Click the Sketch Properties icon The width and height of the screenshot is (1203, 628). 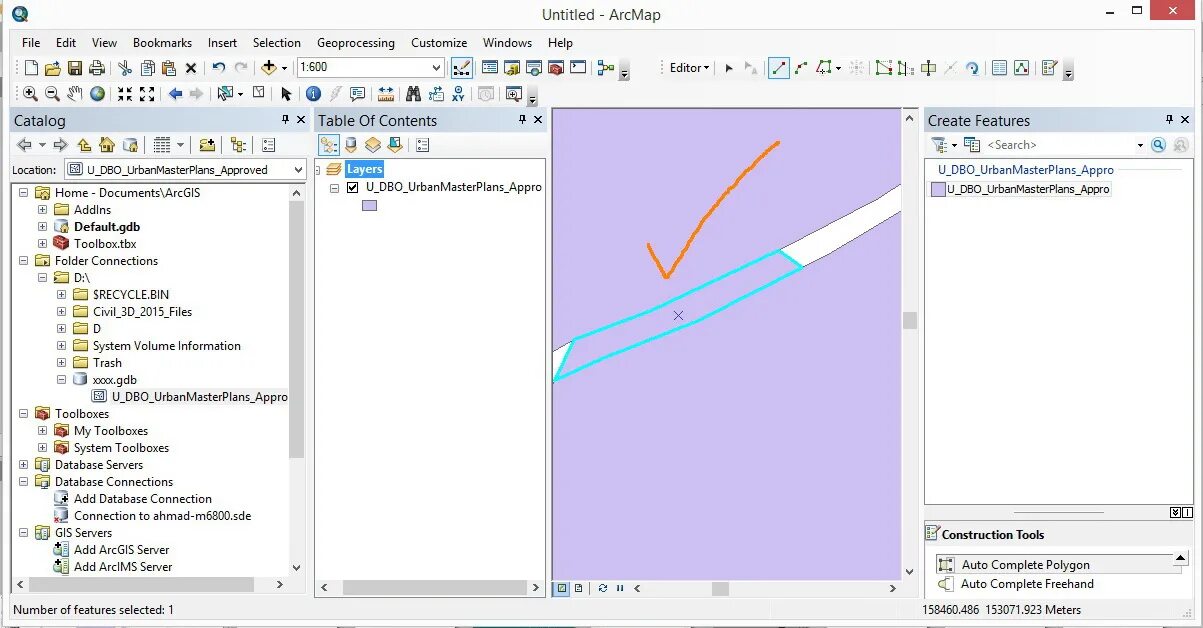1021,68
